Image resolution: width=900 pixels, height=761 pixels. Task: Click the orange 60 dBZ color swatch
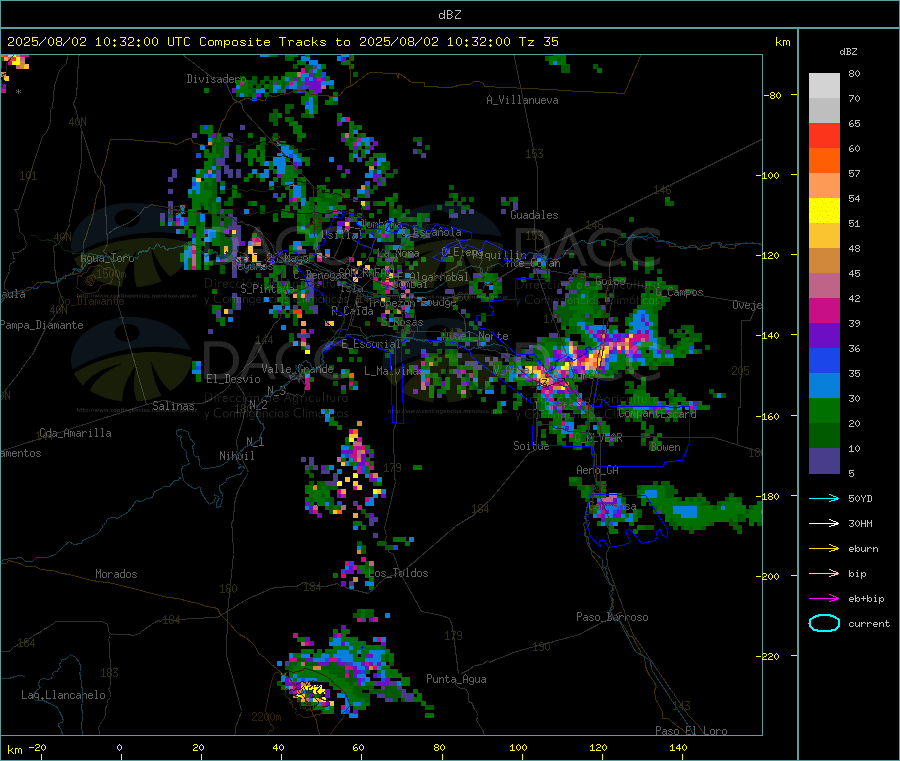824,161
